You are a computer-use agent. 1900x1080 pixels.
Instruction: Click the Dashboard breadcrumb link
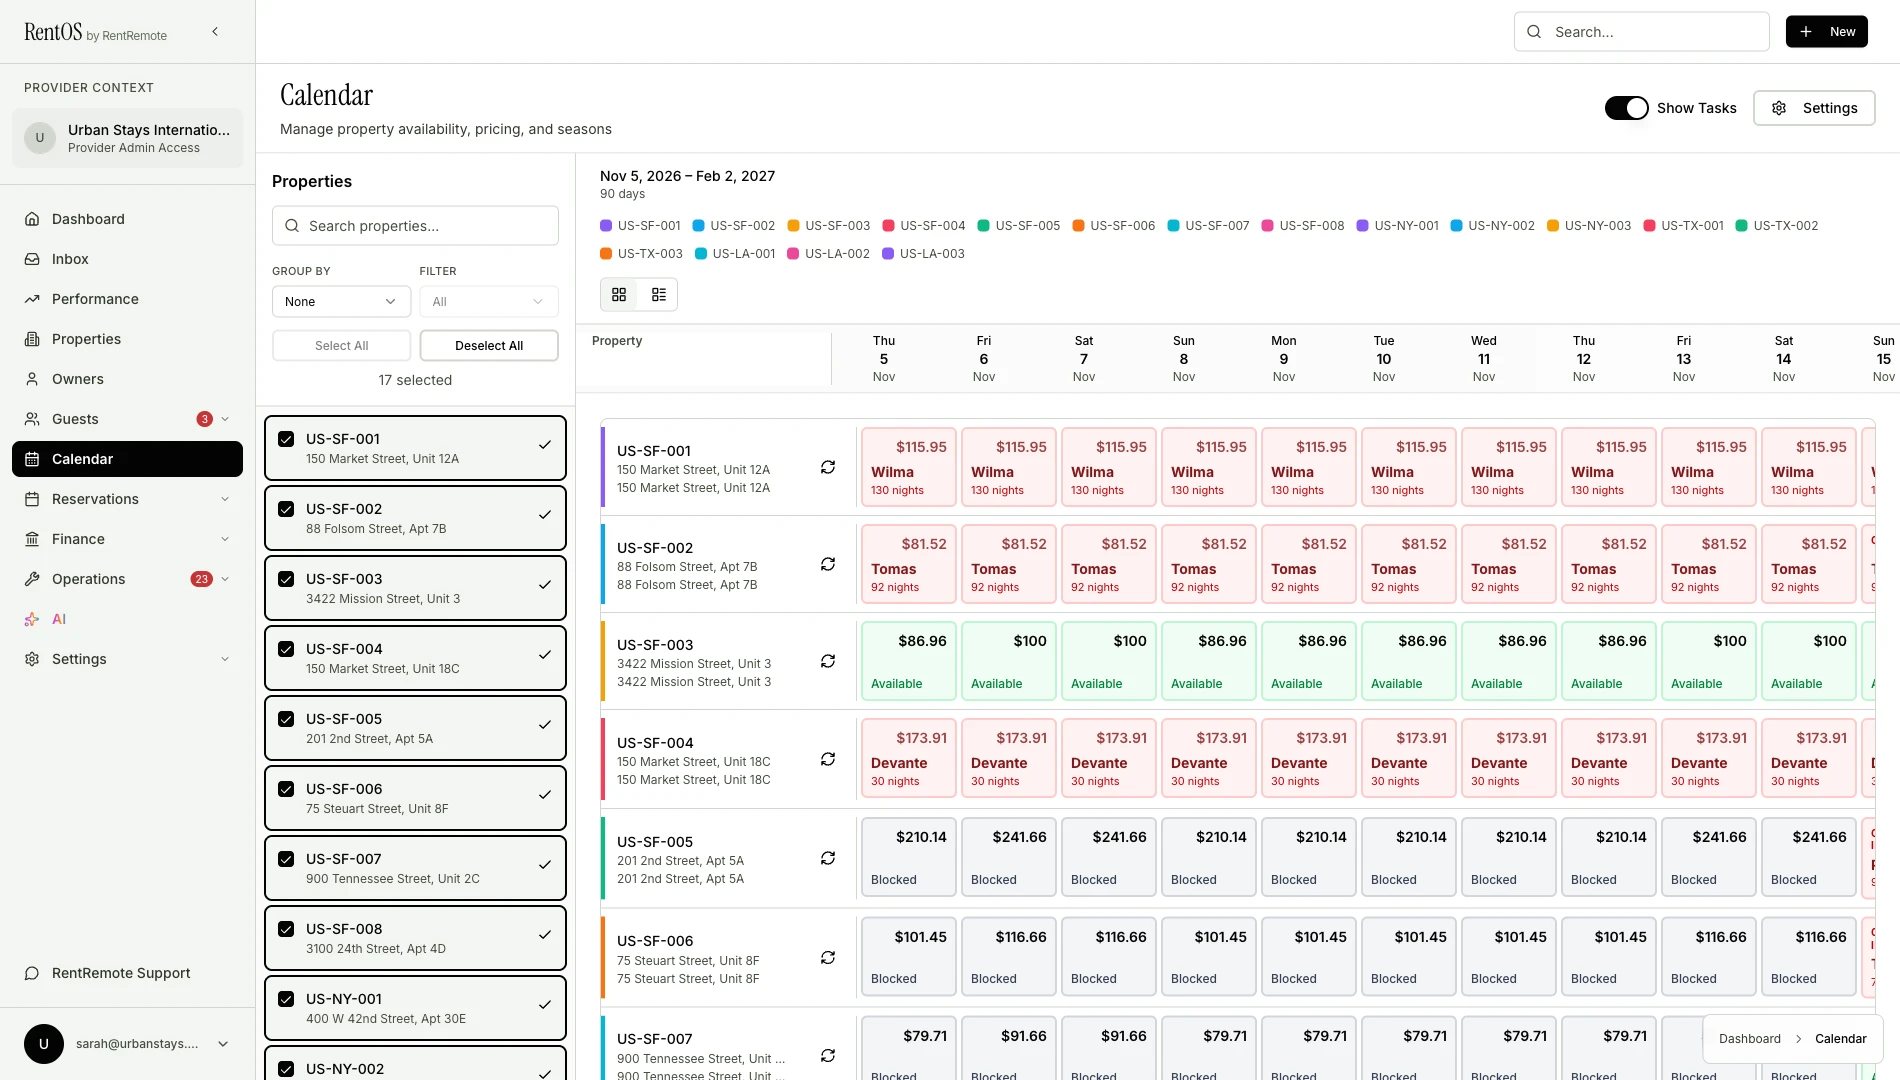tap(1750, 1039)
